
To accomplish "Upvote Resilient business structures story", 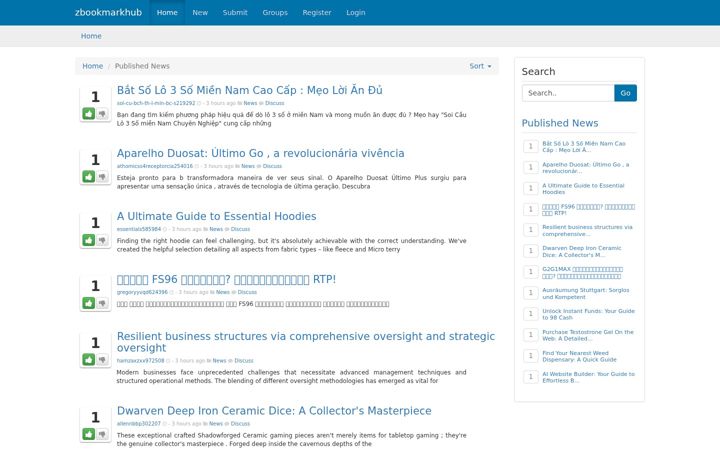I will pos(89,360).
